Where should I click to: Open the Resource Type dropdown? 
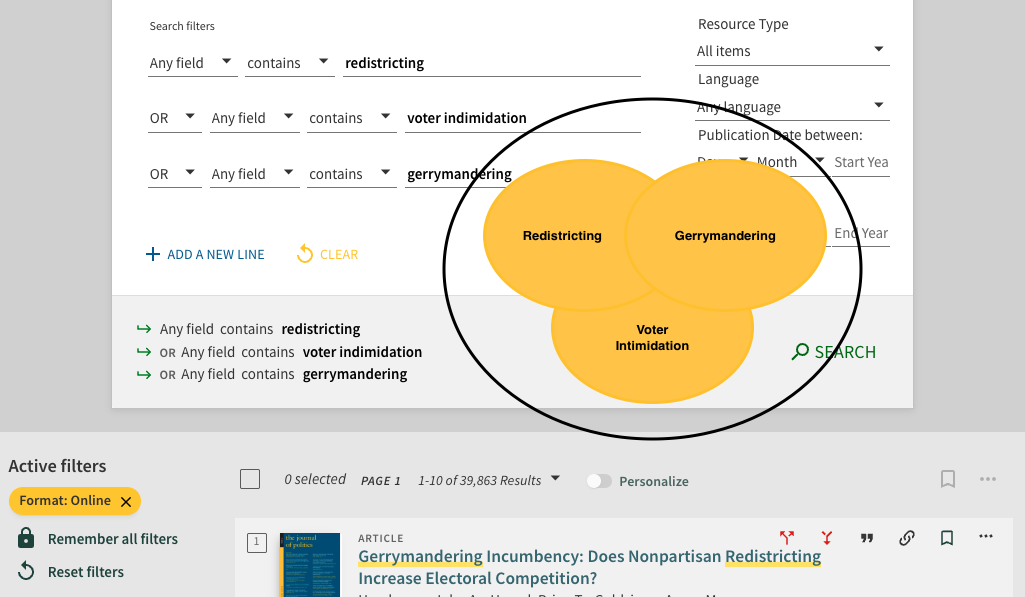coord(792,51)
